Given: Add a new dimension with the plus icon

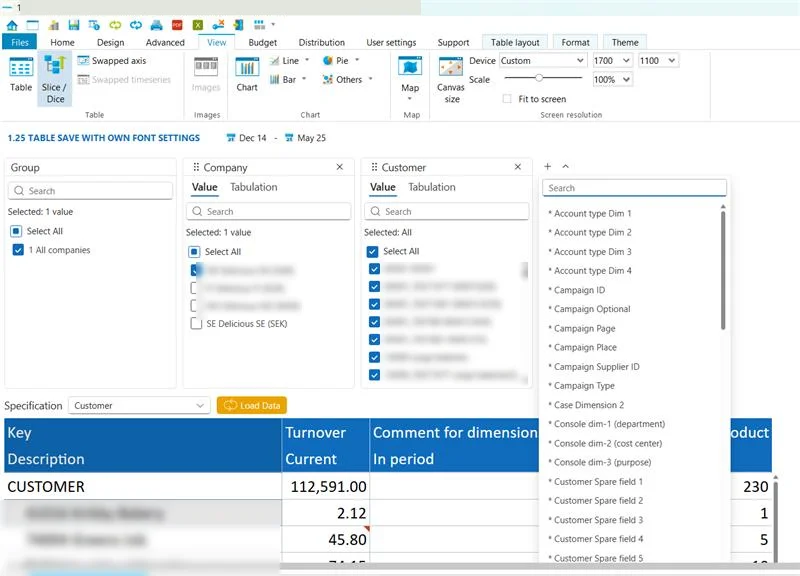Looking at the screenshot, I should point(547,166).
